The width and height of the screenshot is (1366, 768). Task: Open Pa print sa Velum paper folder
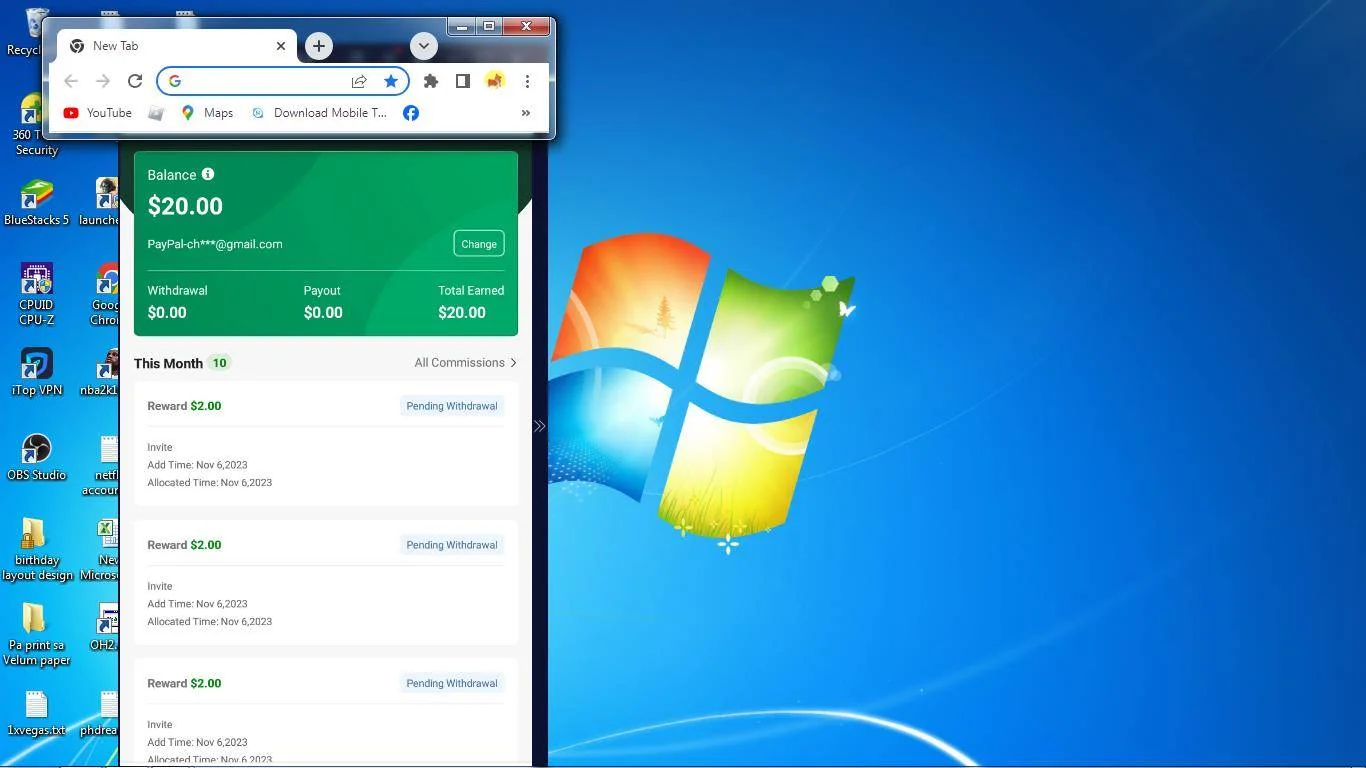coord(37,634)
